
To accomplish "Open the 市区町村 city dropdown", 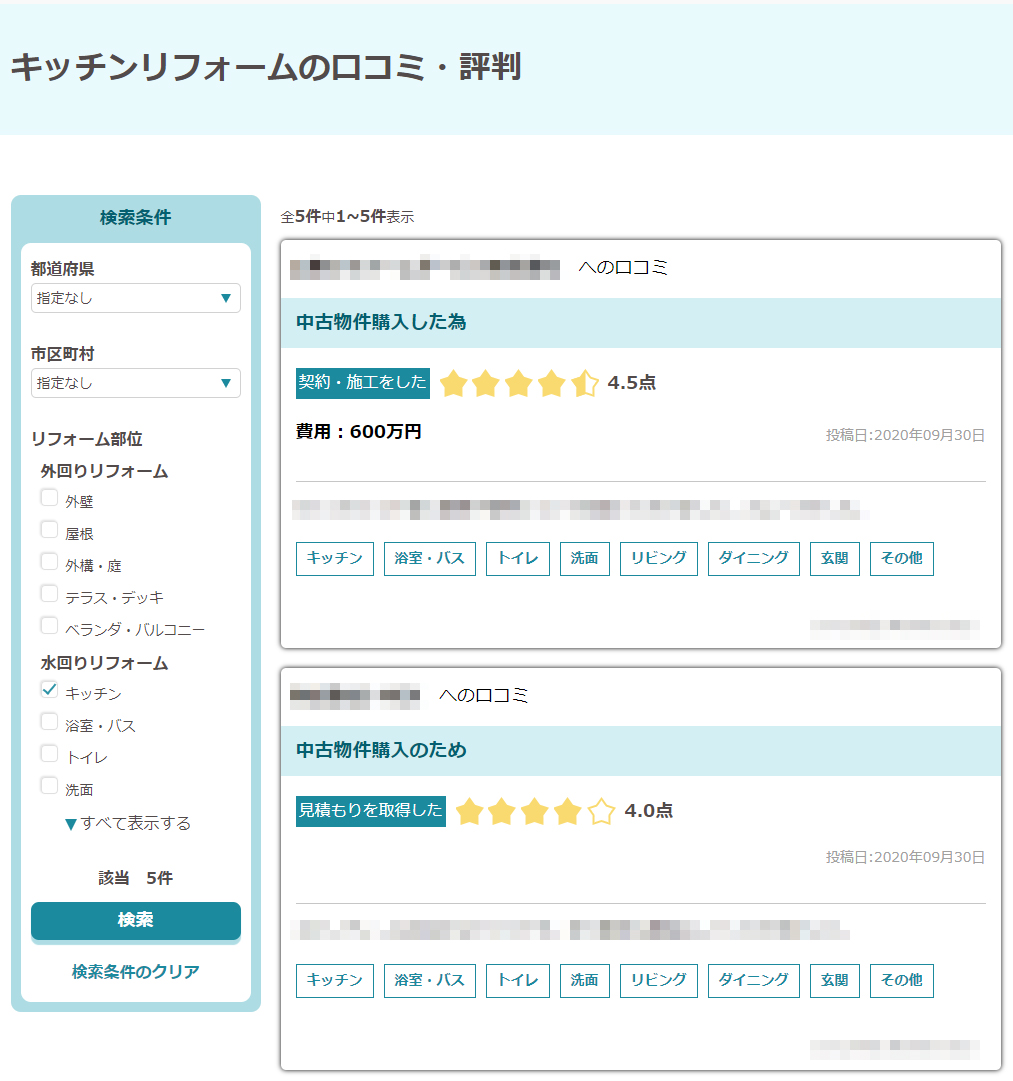I will click(x=135, y=383).
